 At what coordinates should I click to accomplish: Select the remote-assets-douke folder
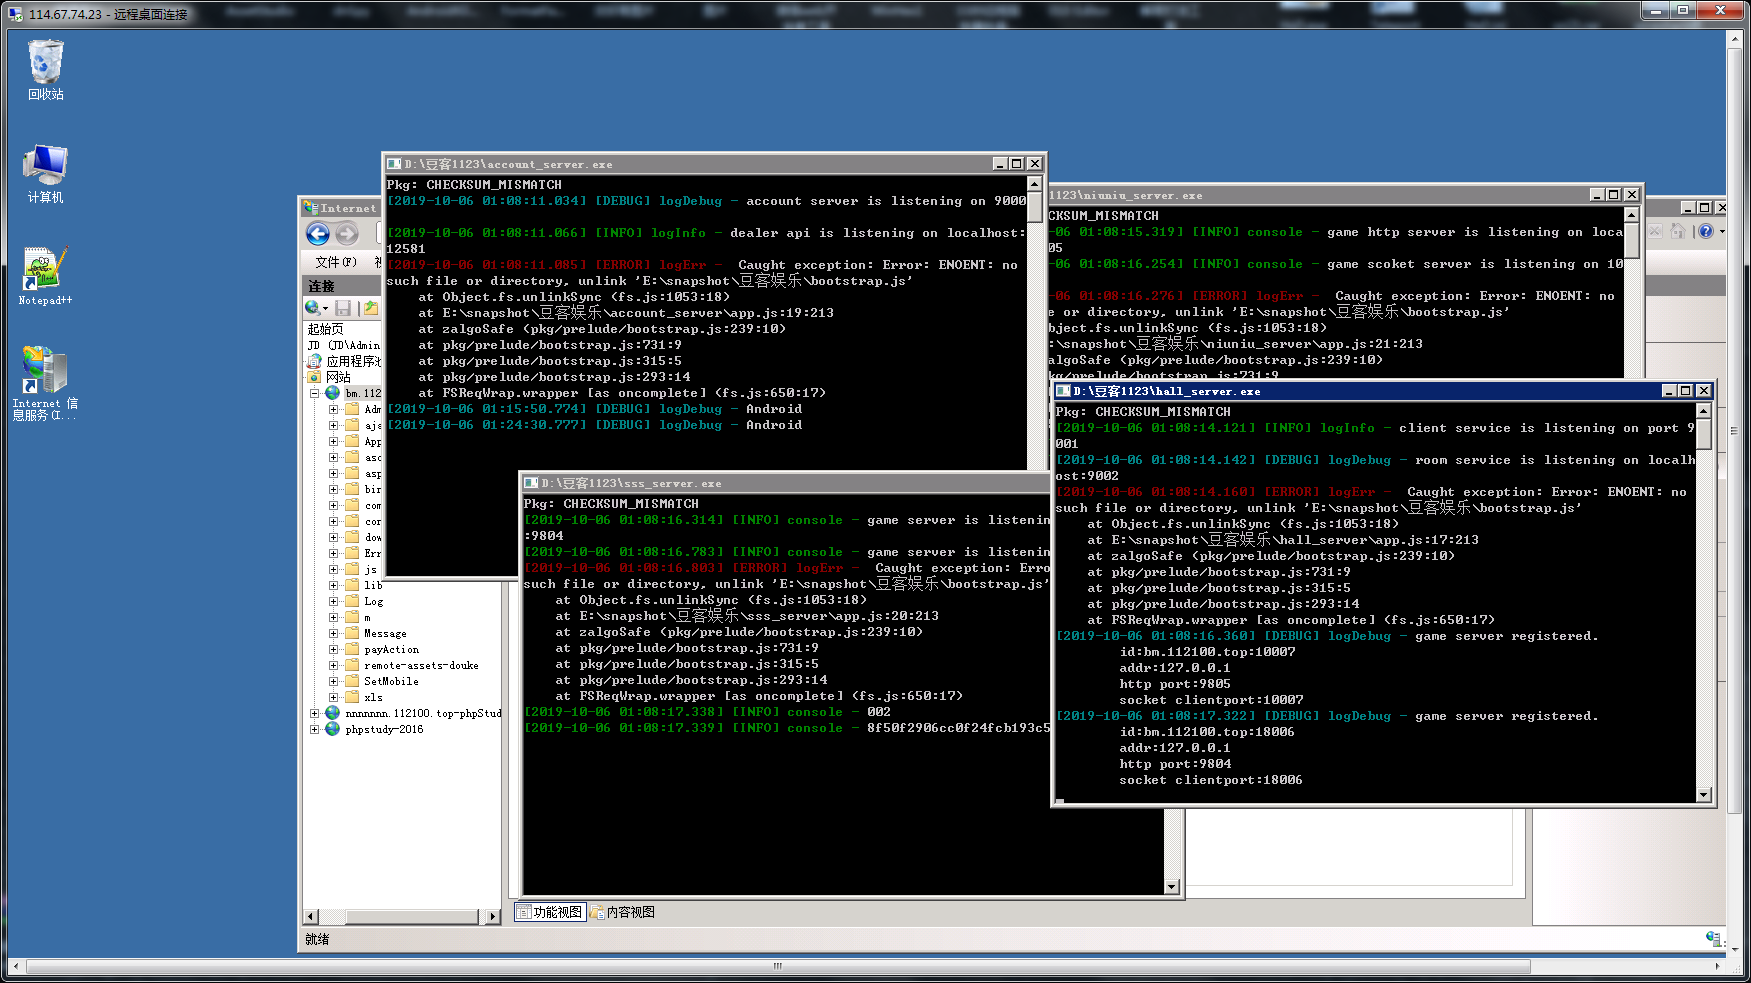(x=421, y=666)
